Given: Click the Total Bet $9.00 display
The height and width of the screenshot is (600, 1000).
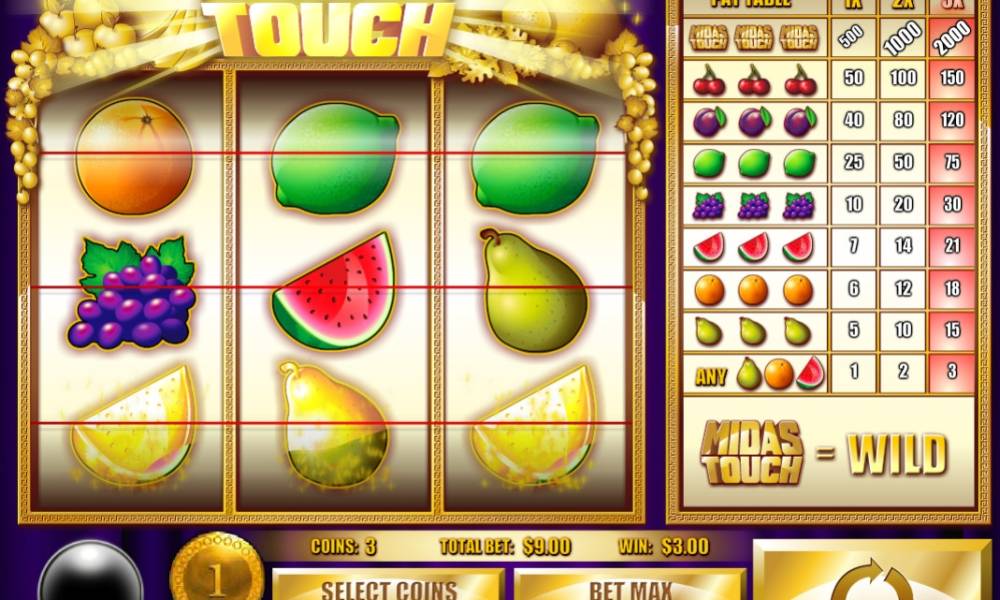Looking at the screenshot, I should click(x=504, y=546).
